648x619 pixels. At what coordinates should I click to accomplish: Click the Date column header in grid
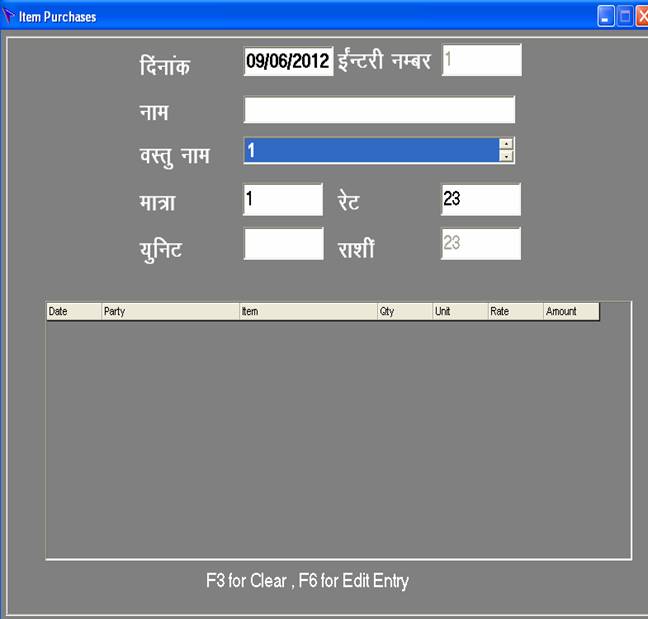[x=73, y=312]
